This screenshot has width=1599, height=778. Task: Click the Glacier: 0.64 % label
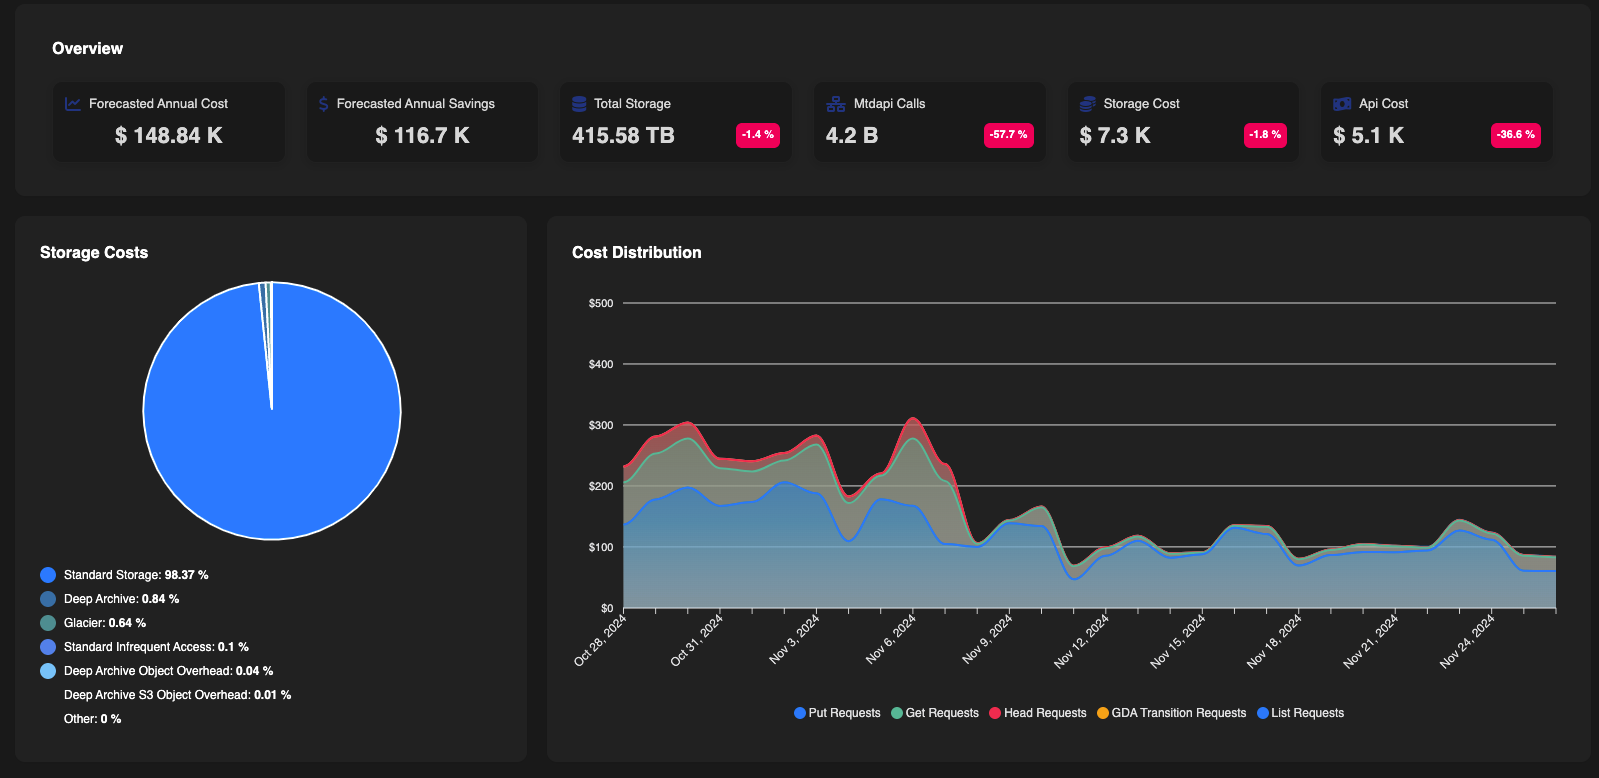pos(105,623)
